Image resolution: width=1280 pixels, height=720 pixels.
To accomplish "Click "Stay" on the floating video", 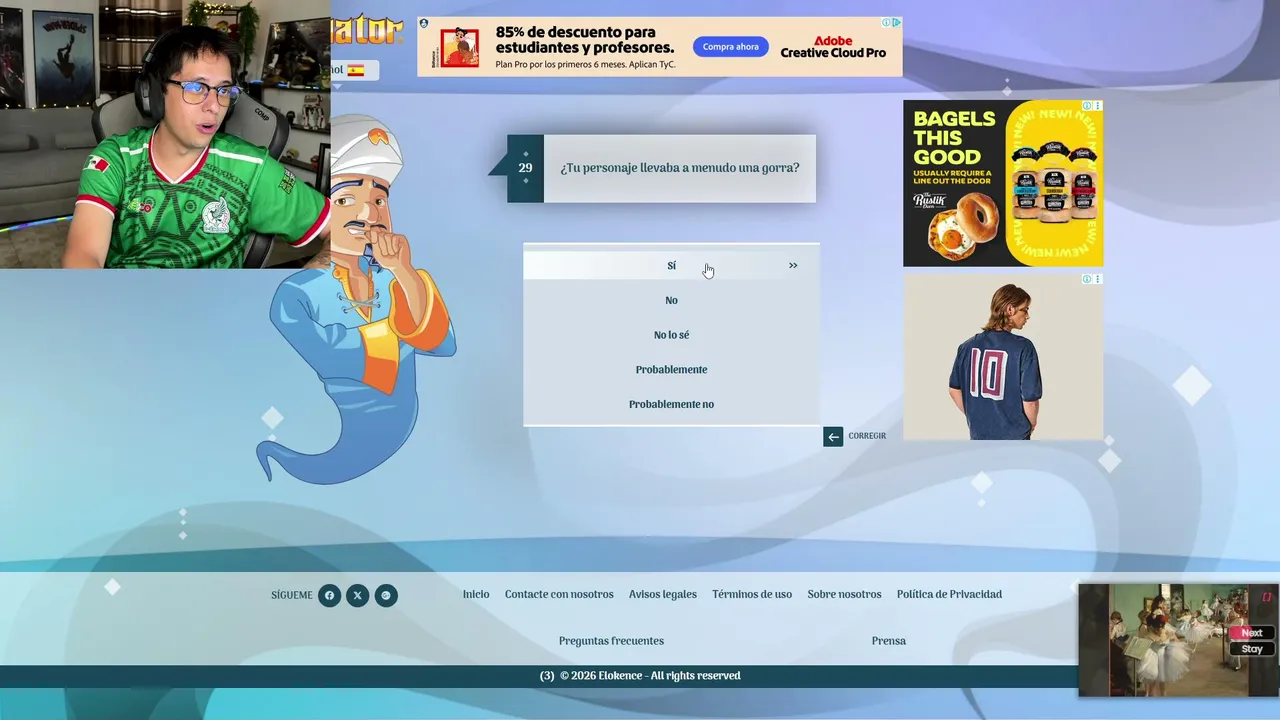I will point(1252,649).
